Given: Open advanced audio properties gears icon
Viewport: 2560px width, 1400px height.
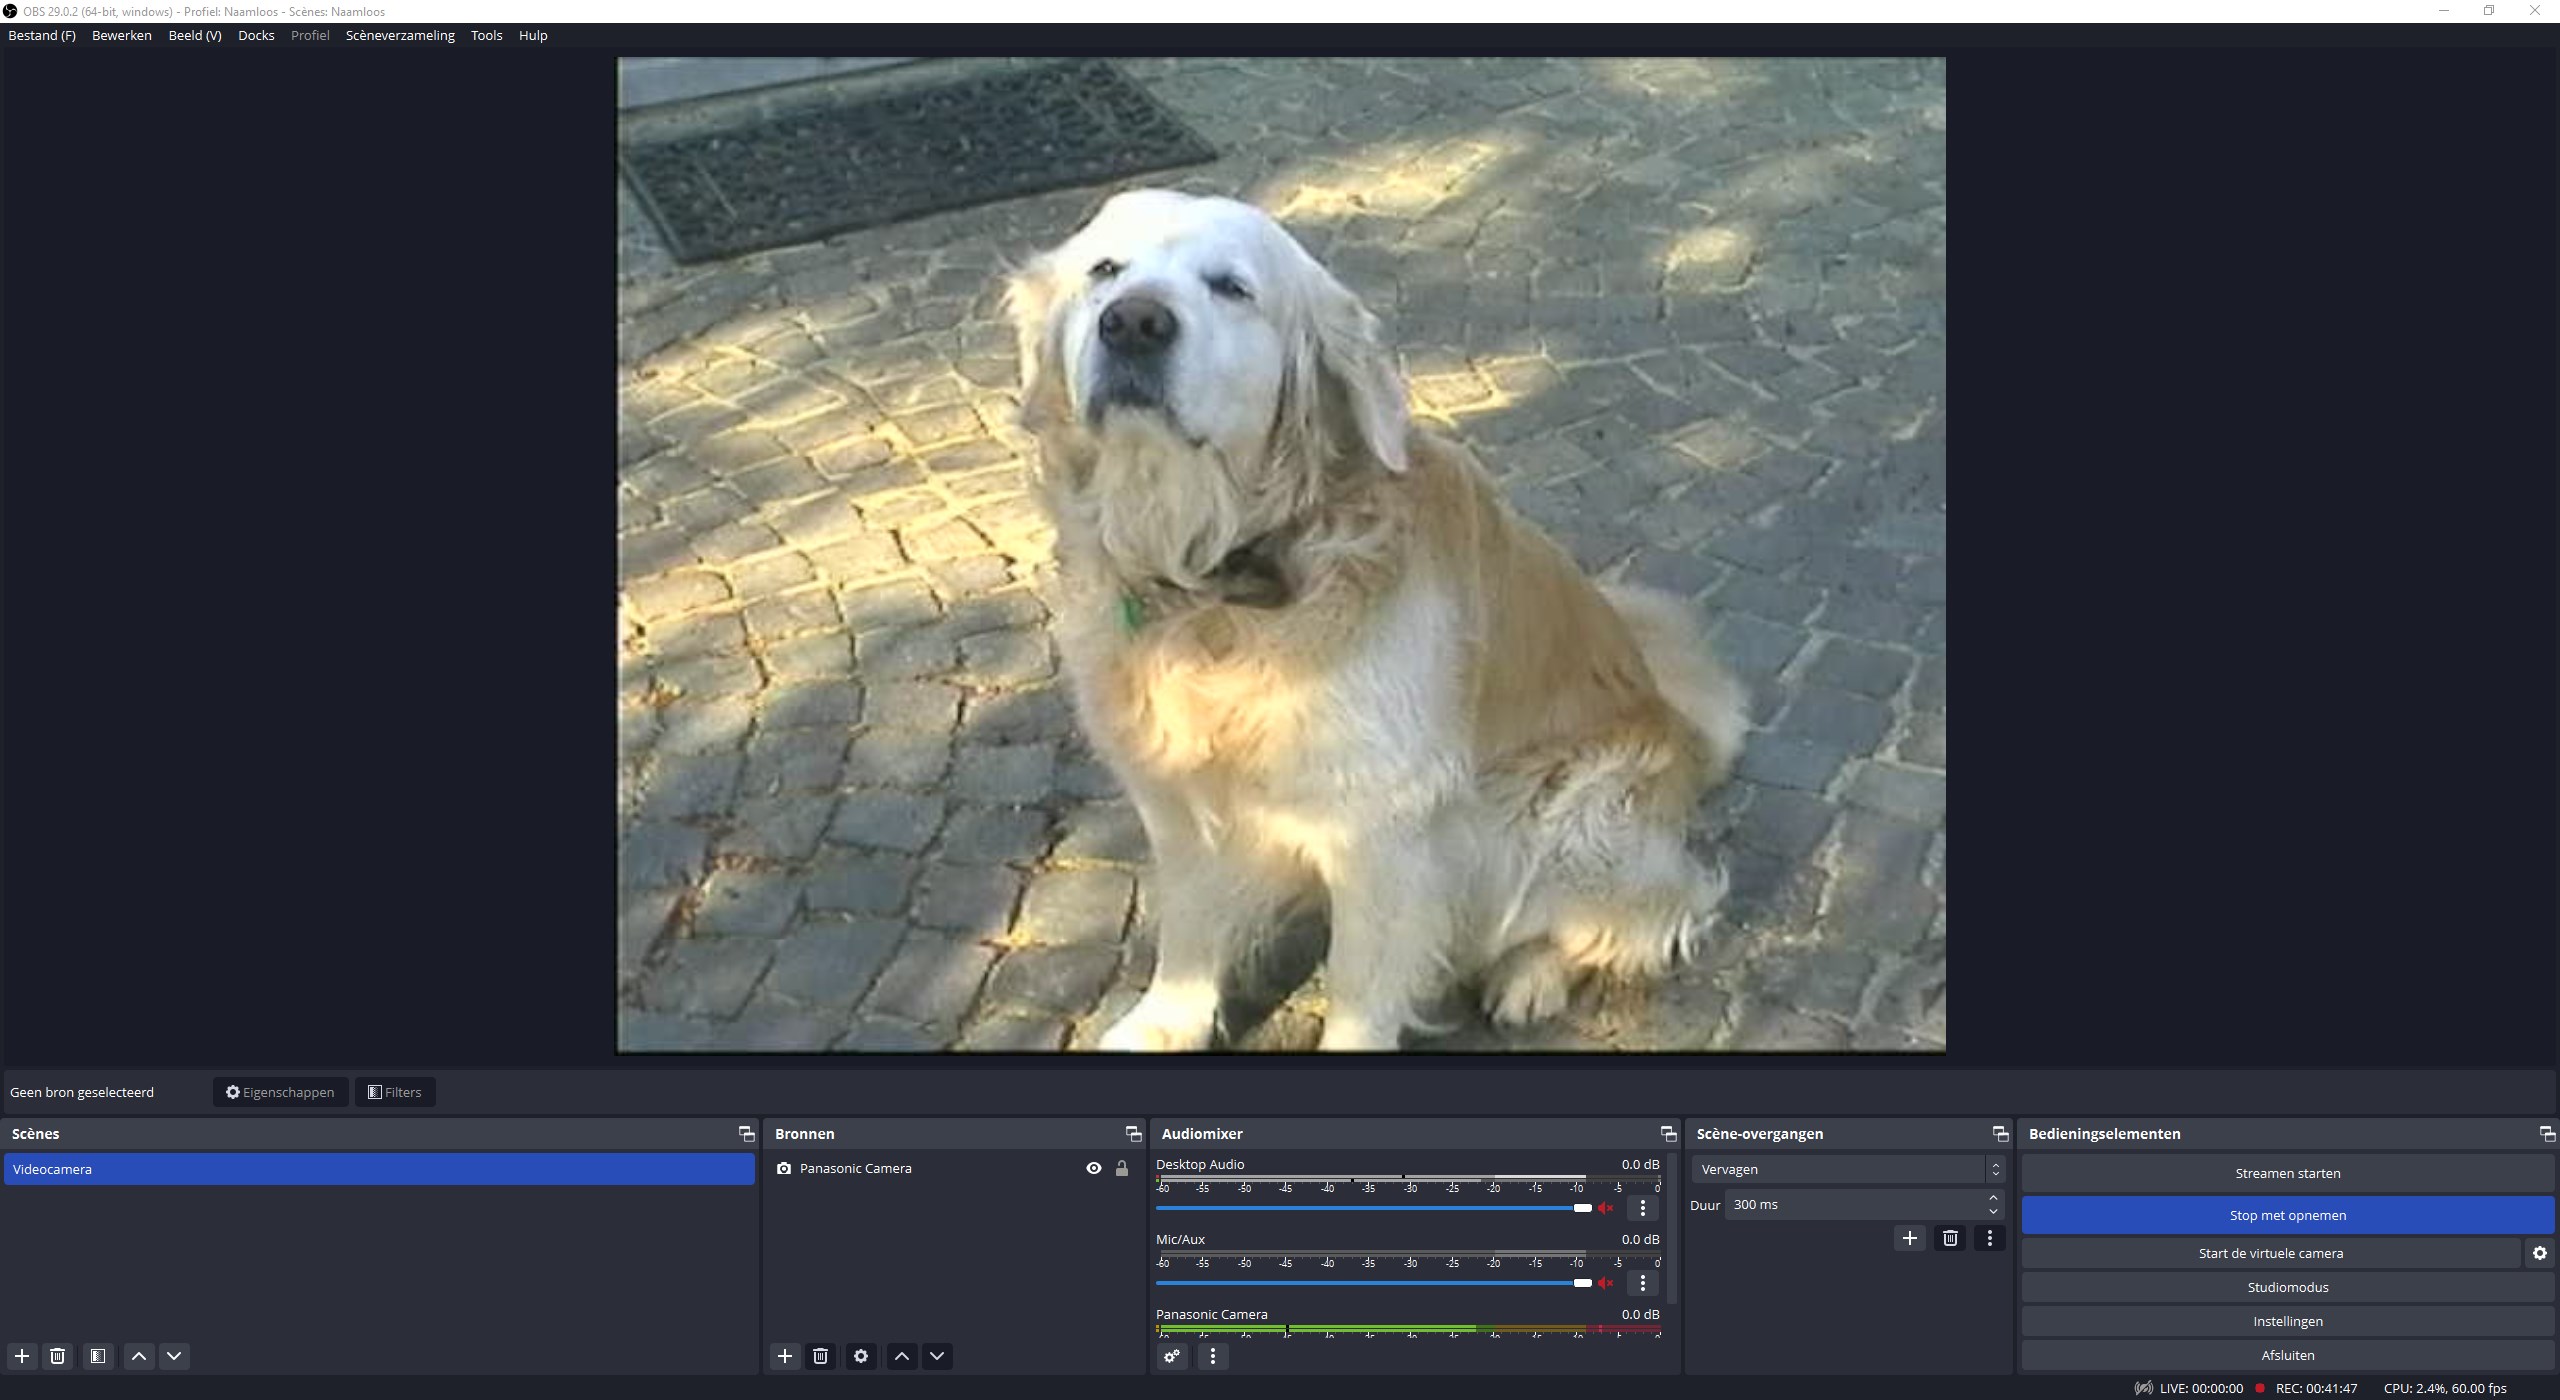Looking at the screenshot, I should tap(1173, 1356).
